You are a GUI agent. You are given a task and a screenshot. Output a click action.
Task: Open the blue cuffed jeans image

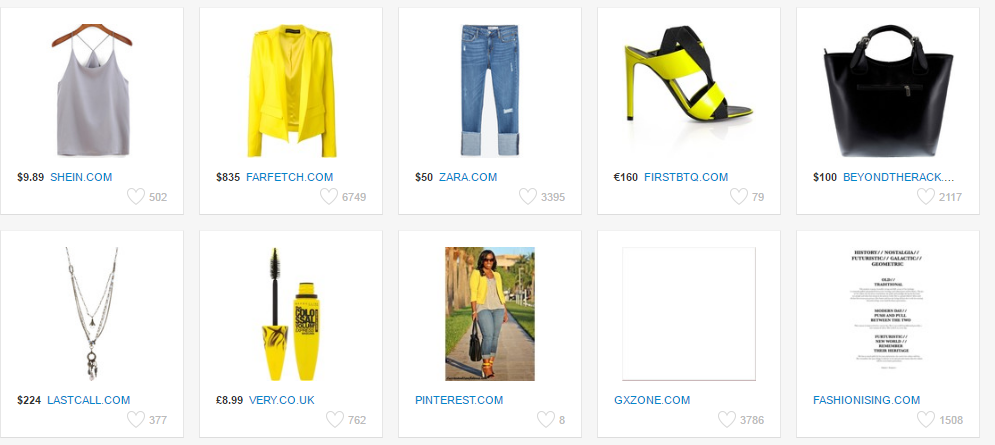[489, 91]
